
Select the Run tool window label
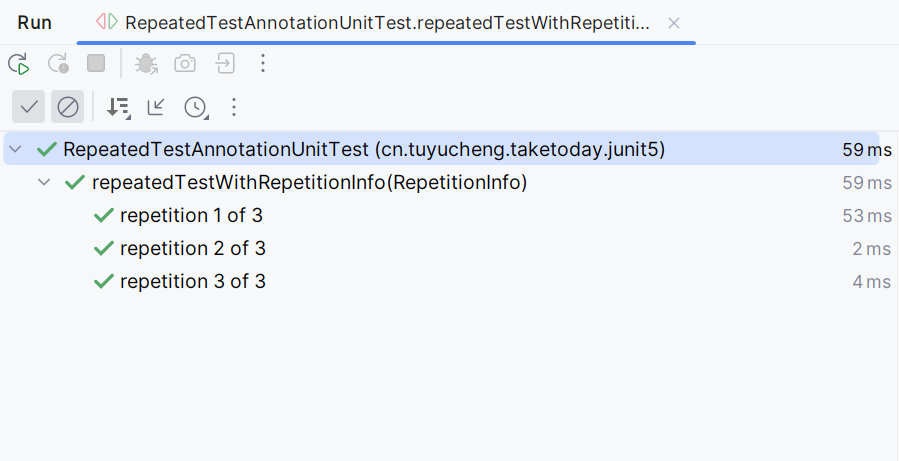[x=34, y=23]
